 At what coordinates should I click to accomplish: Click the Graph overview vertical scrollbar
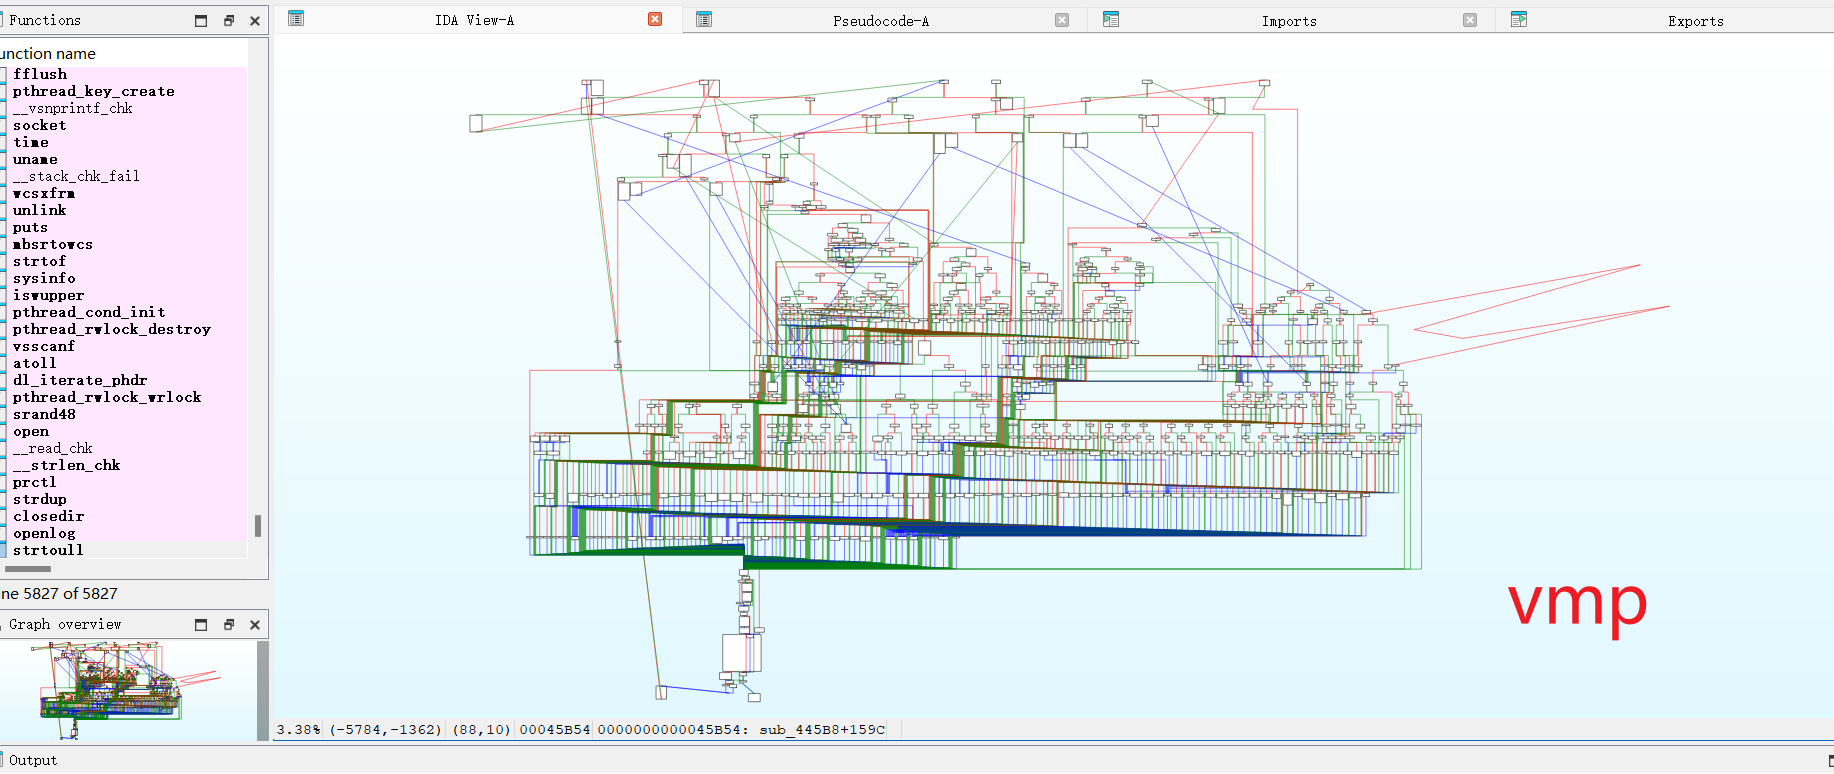pyautogui.click(x=263, y=691)
